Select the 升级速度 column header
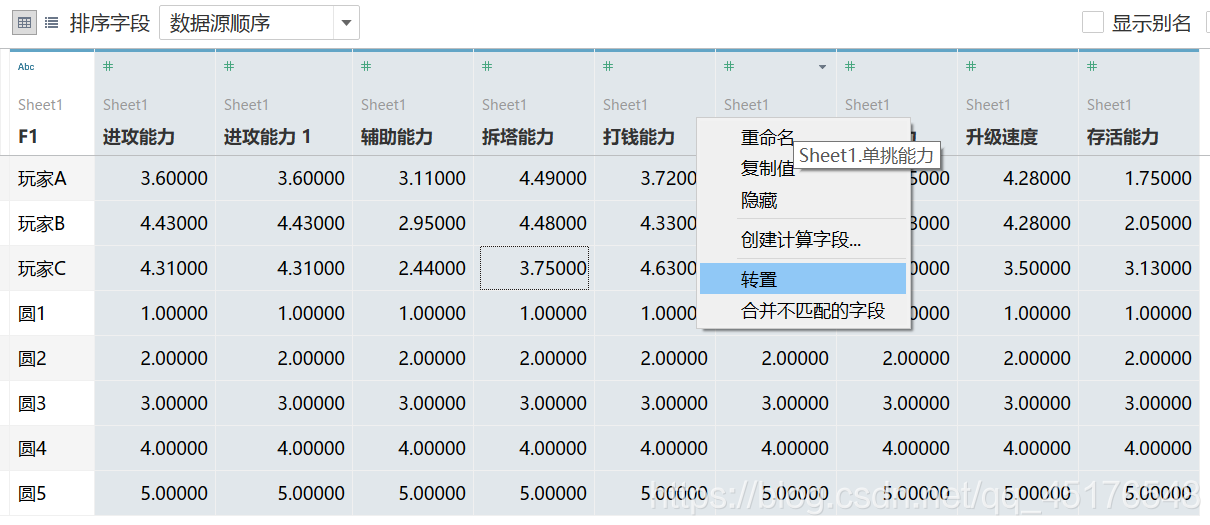 tap(1002, 137)
